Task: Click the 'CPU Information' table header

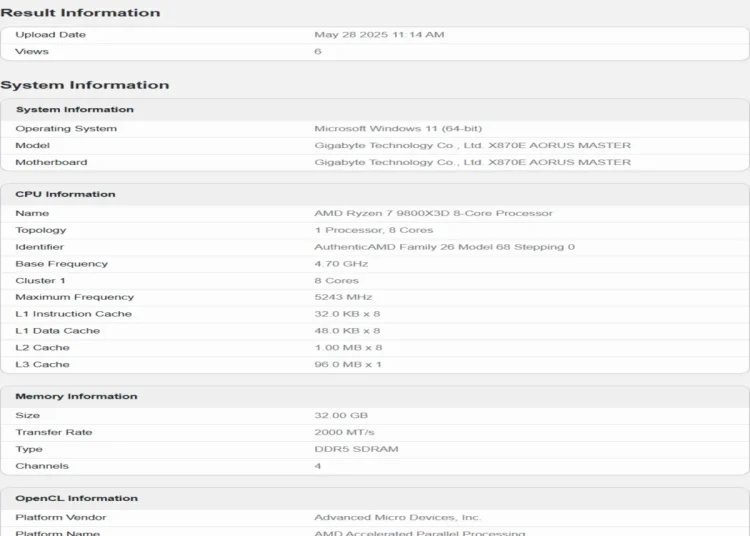Action: tap(65, 194)
